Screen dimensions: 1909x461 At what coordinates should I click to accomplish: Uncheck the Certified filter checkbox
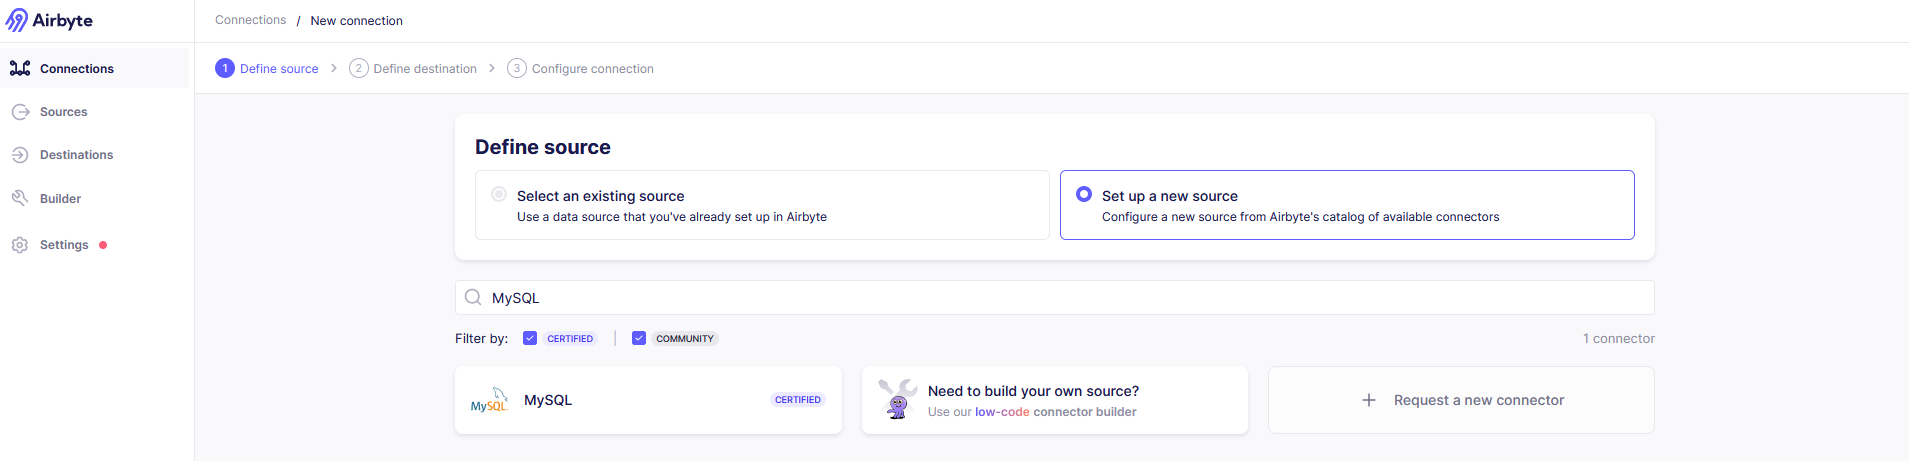point(530,338)
